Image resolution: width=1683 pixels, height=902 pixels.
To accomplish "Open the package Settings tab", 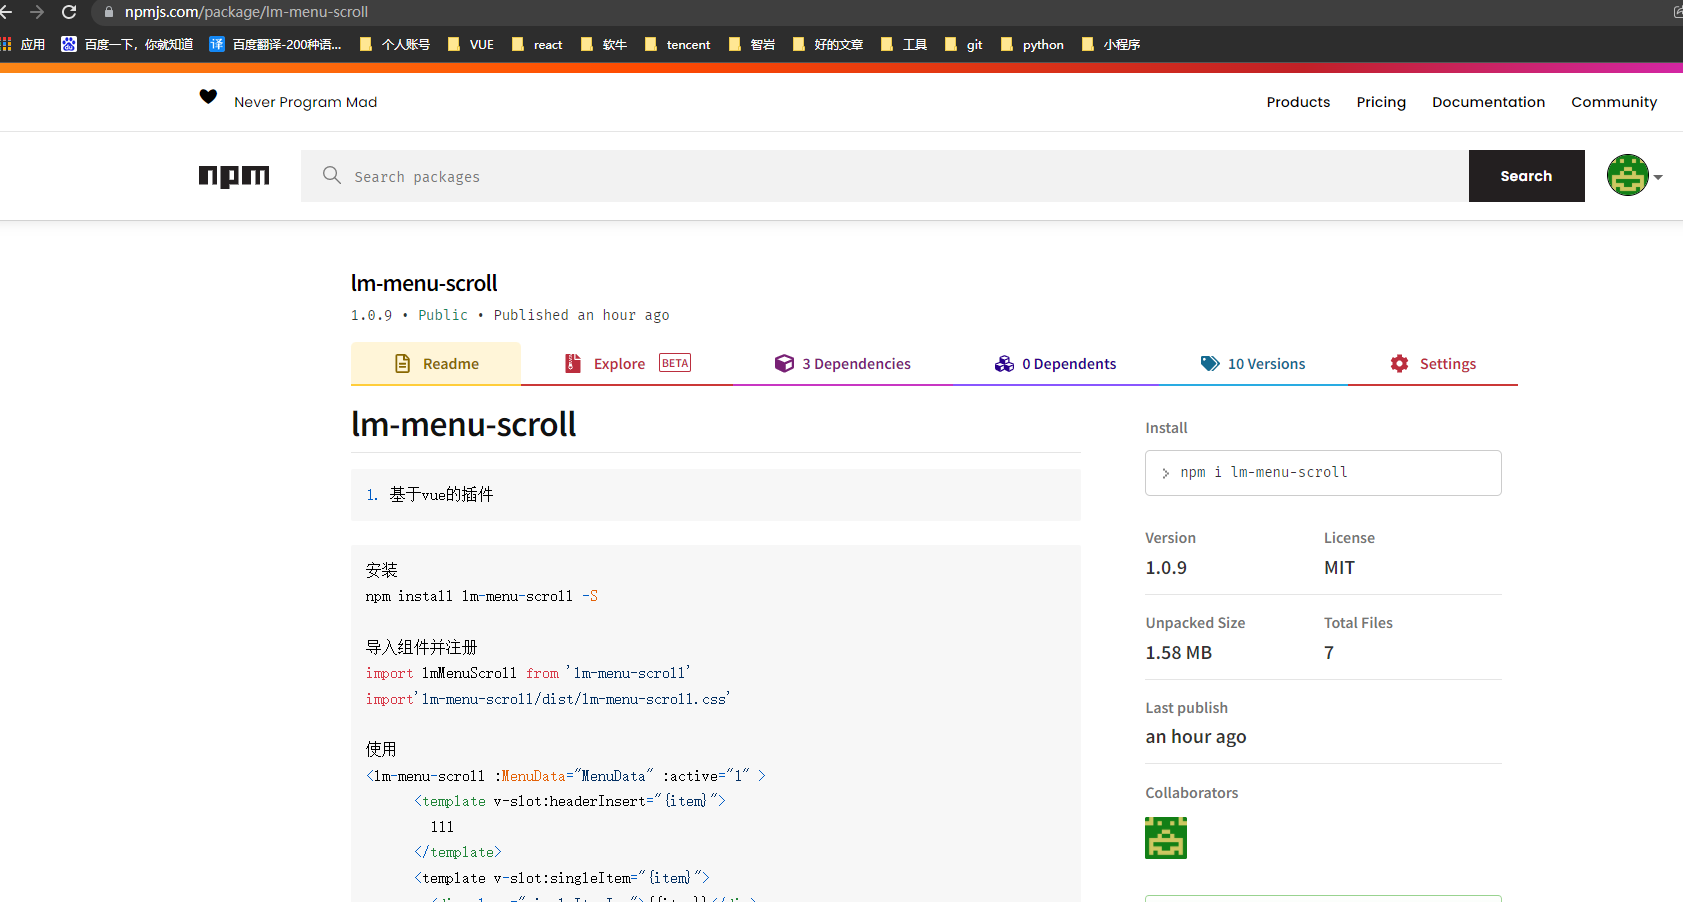I will point(1432,364).
